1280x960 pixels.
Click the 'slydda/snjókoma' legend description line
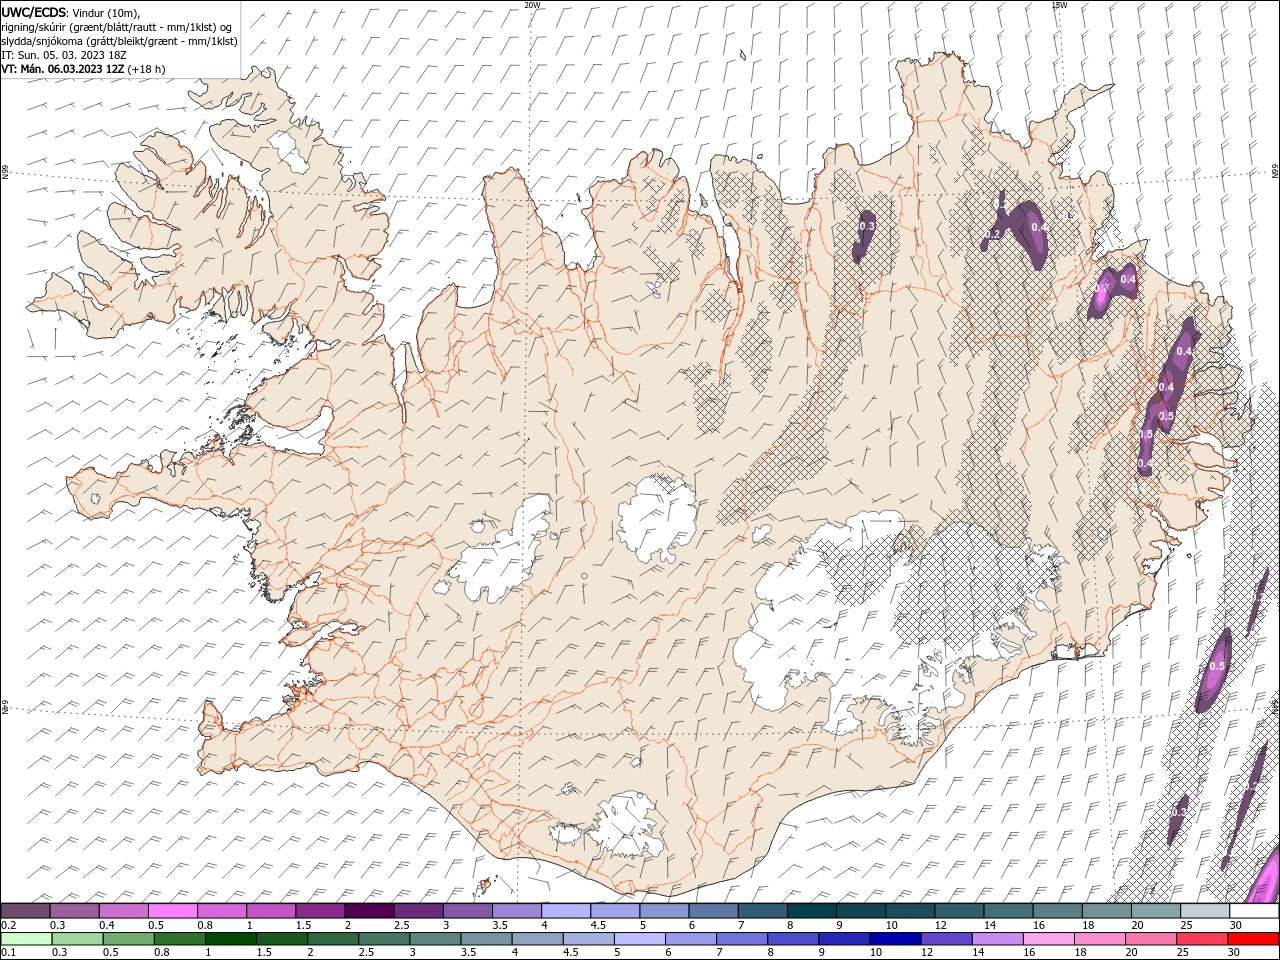(x=119, y=41)
